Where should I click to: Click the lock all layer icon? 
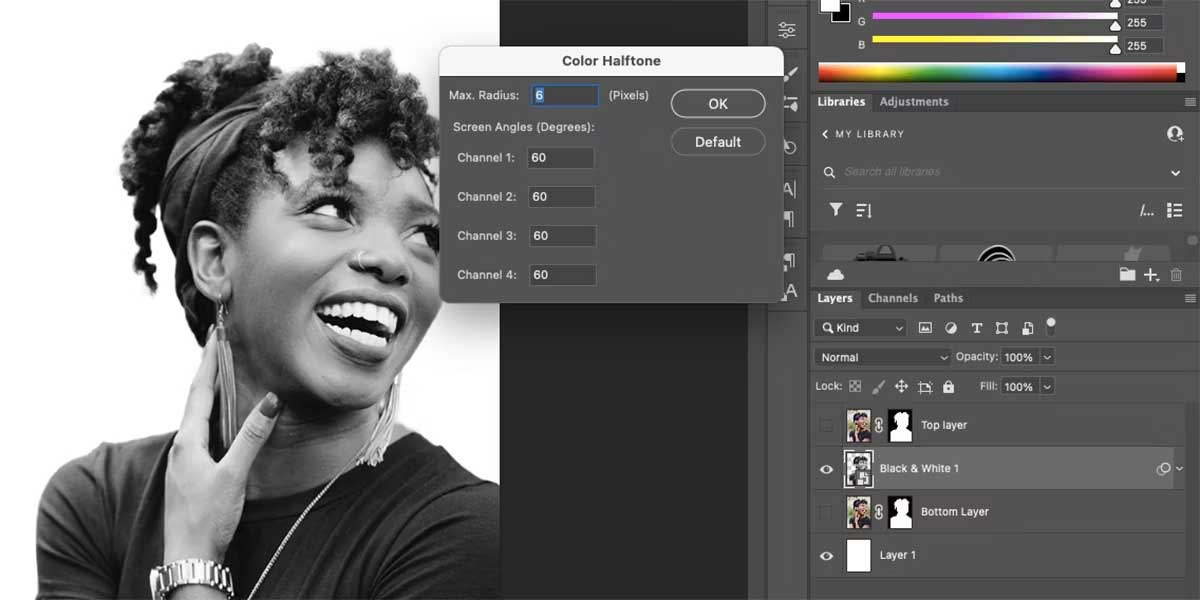[948, 387]
